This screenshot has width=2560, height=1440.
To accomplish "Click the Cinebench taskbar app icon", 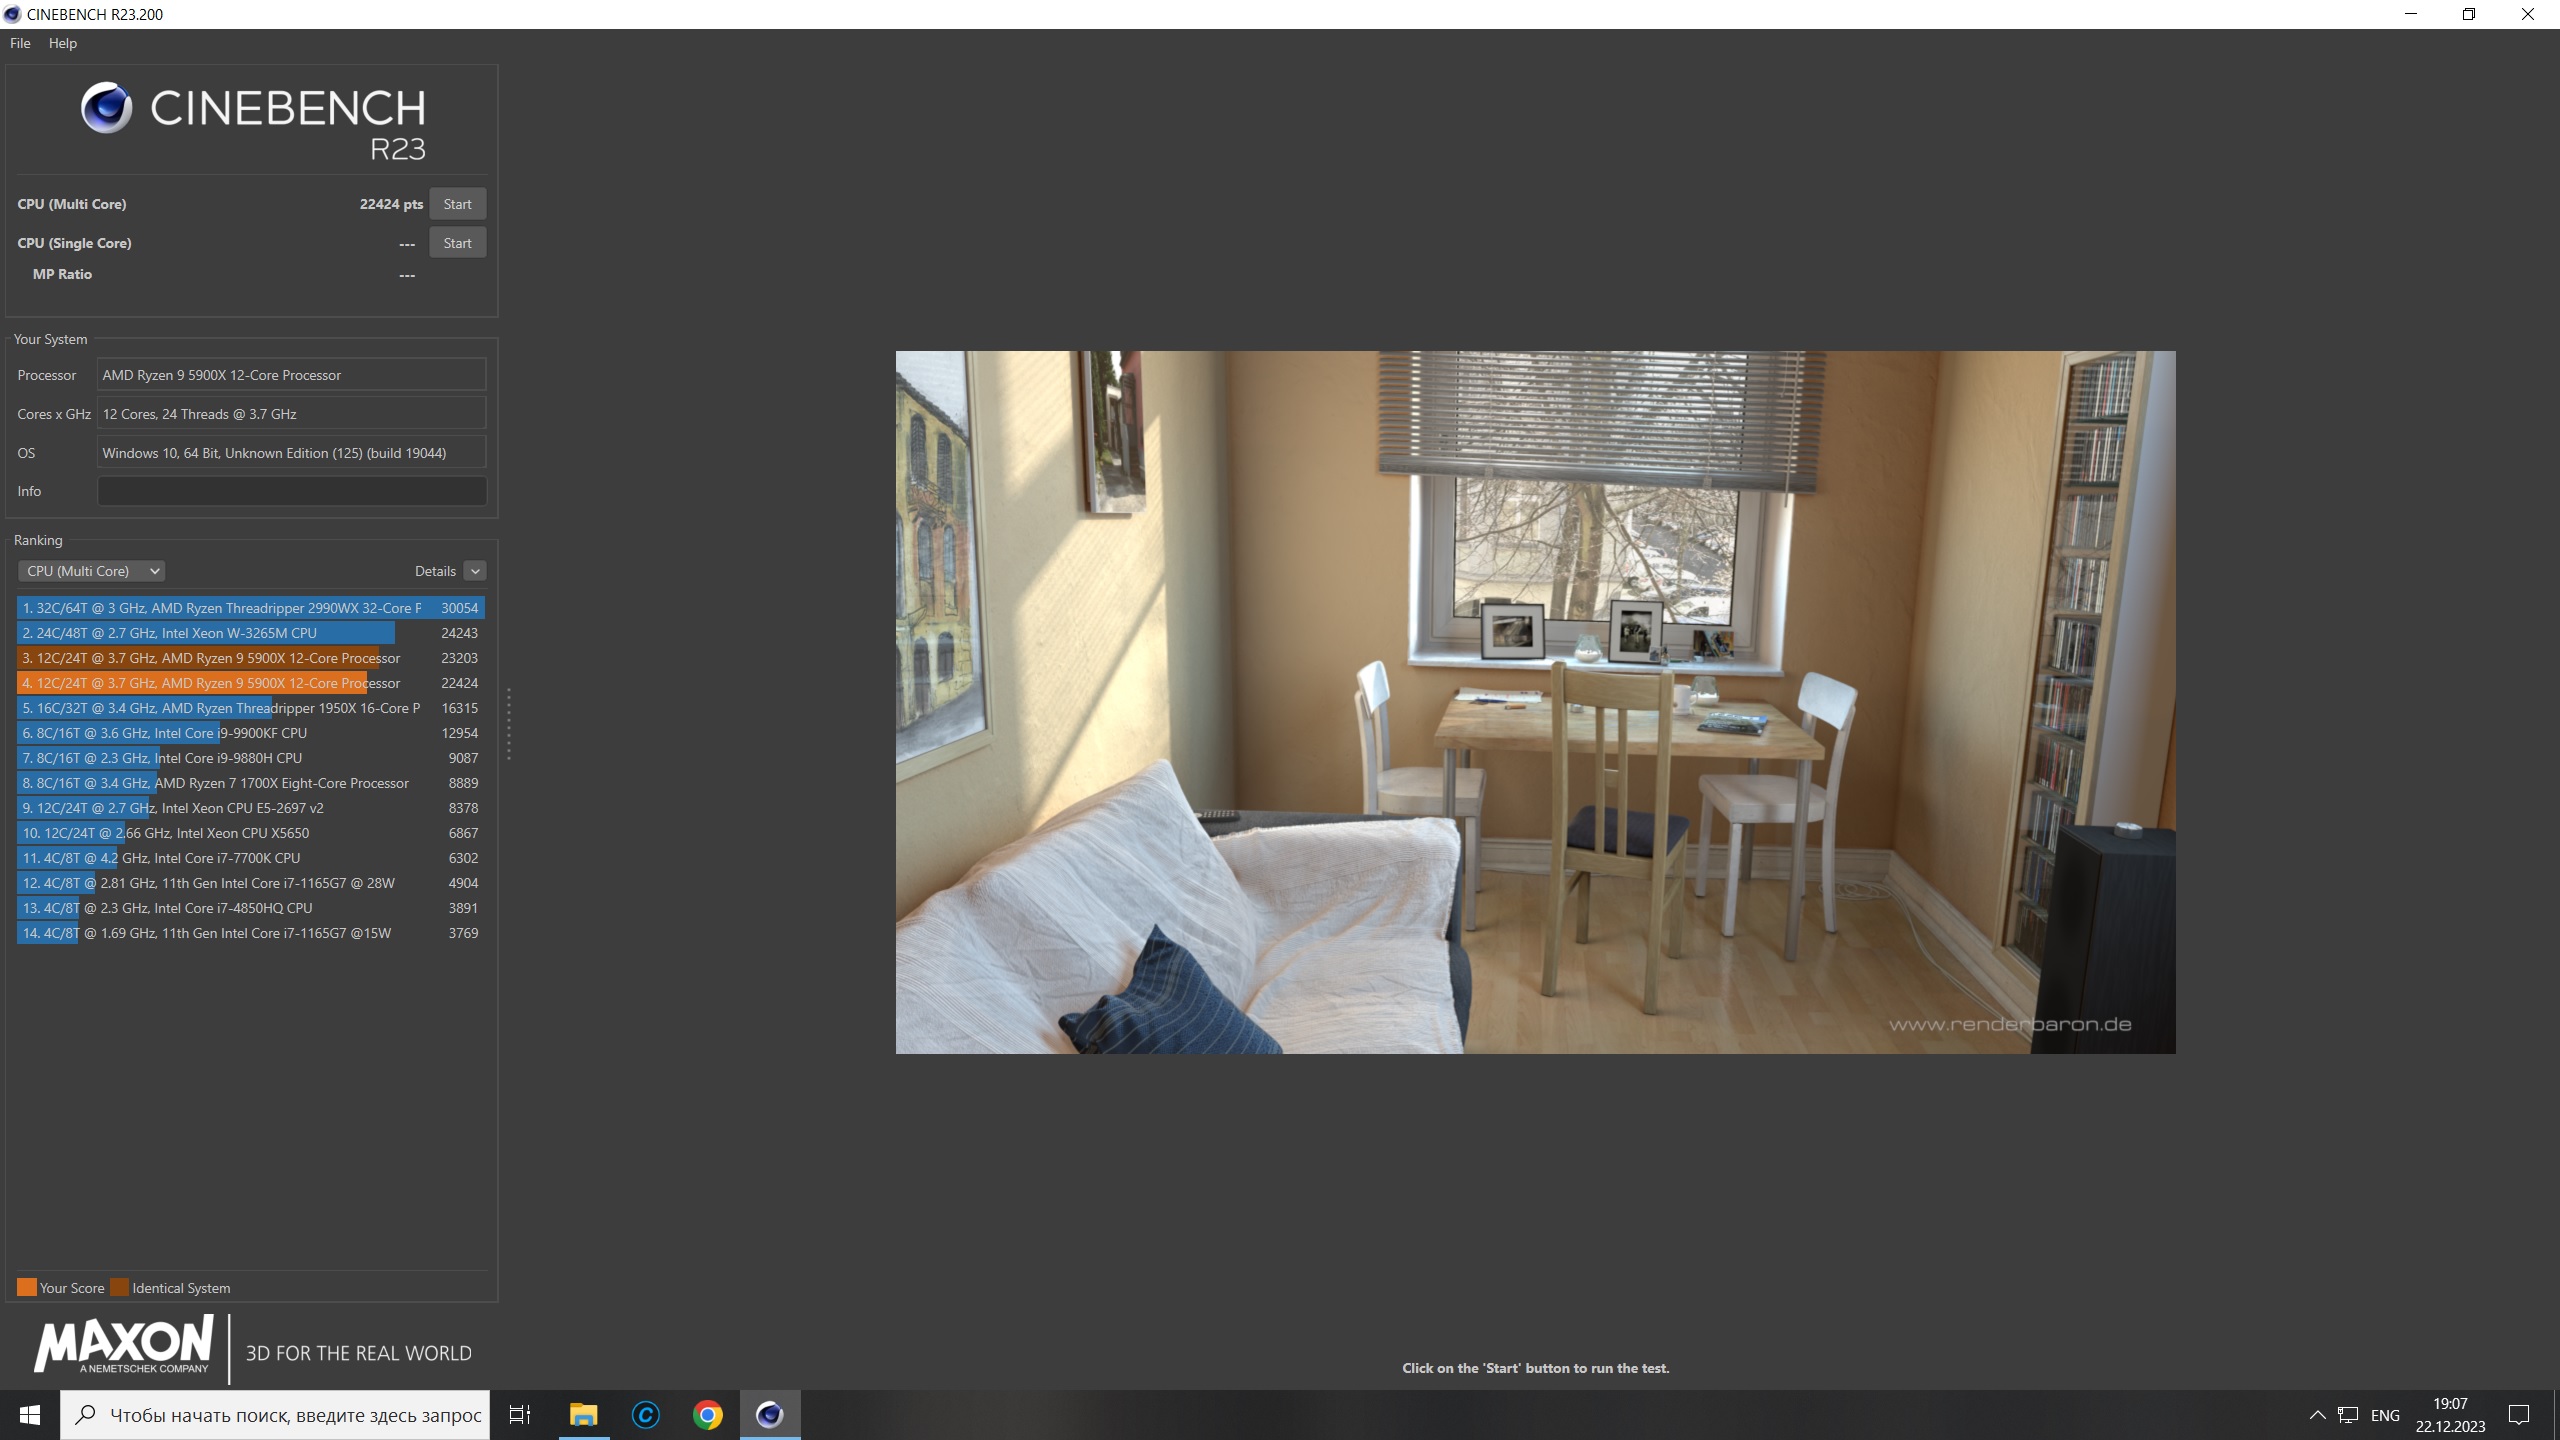I will [x=769, y=1414].
